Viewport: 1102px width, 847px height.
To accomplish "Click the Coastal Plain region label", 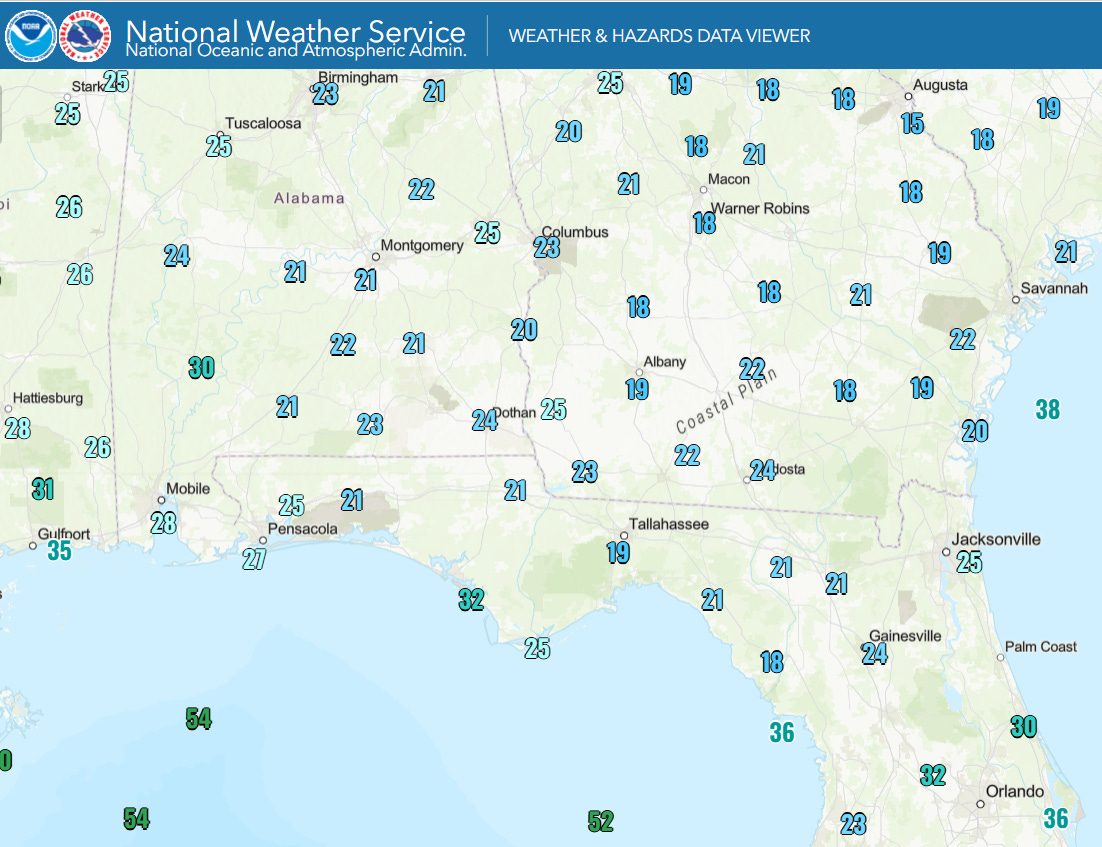I will [727, 401].
